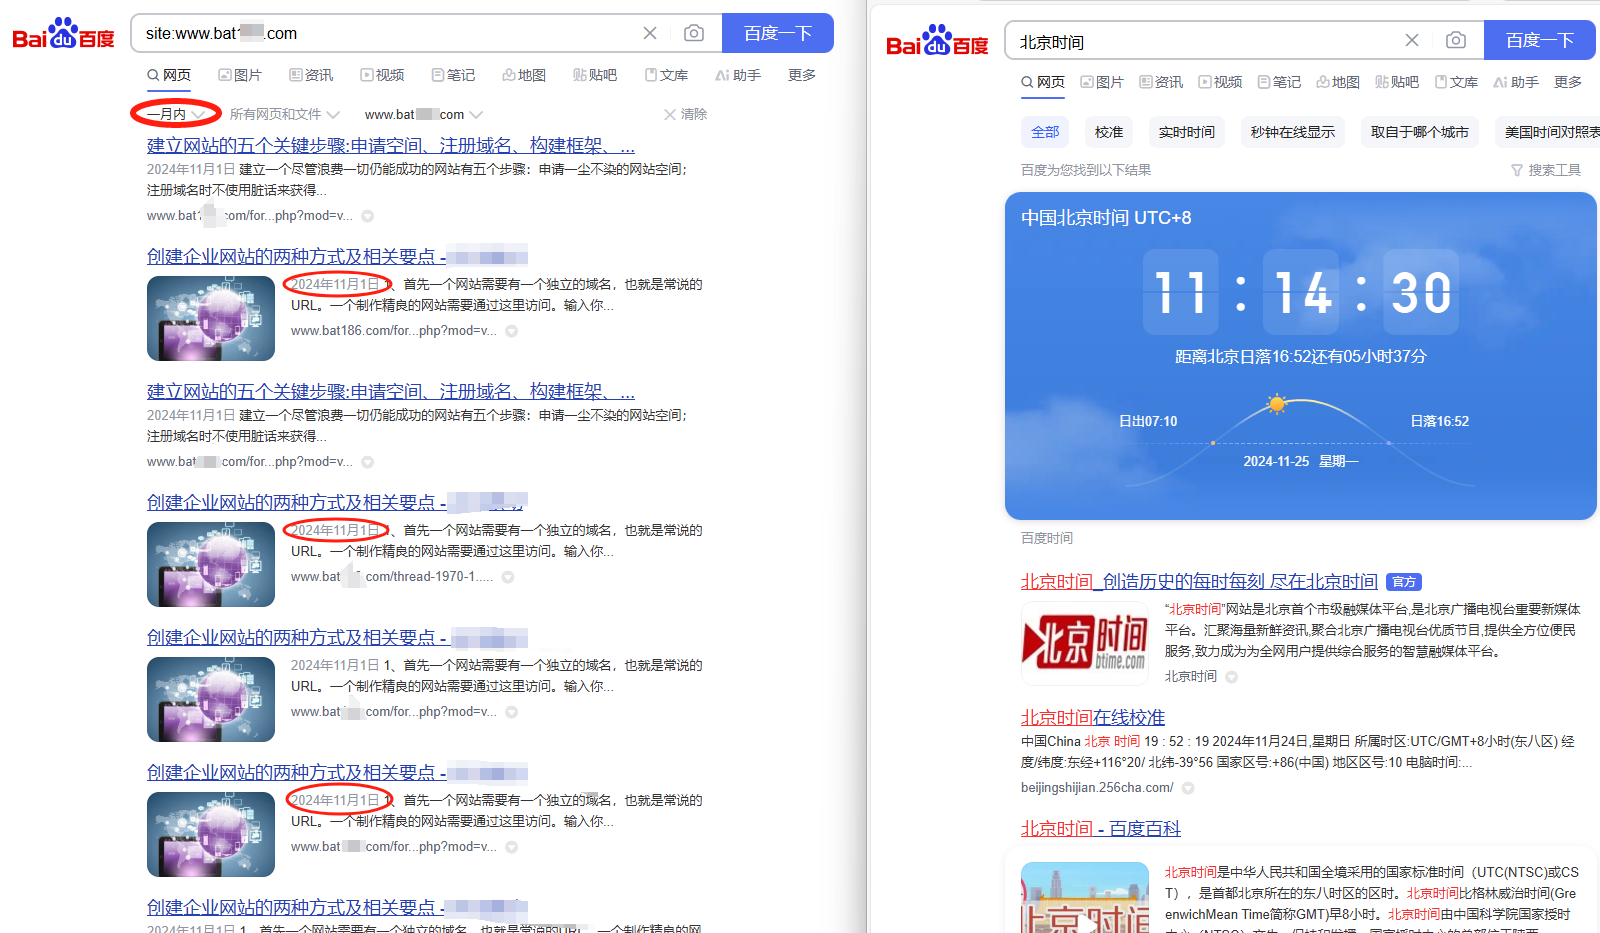Click 百度一下 button in left window

pyautogui.click(x=778, y=33)
